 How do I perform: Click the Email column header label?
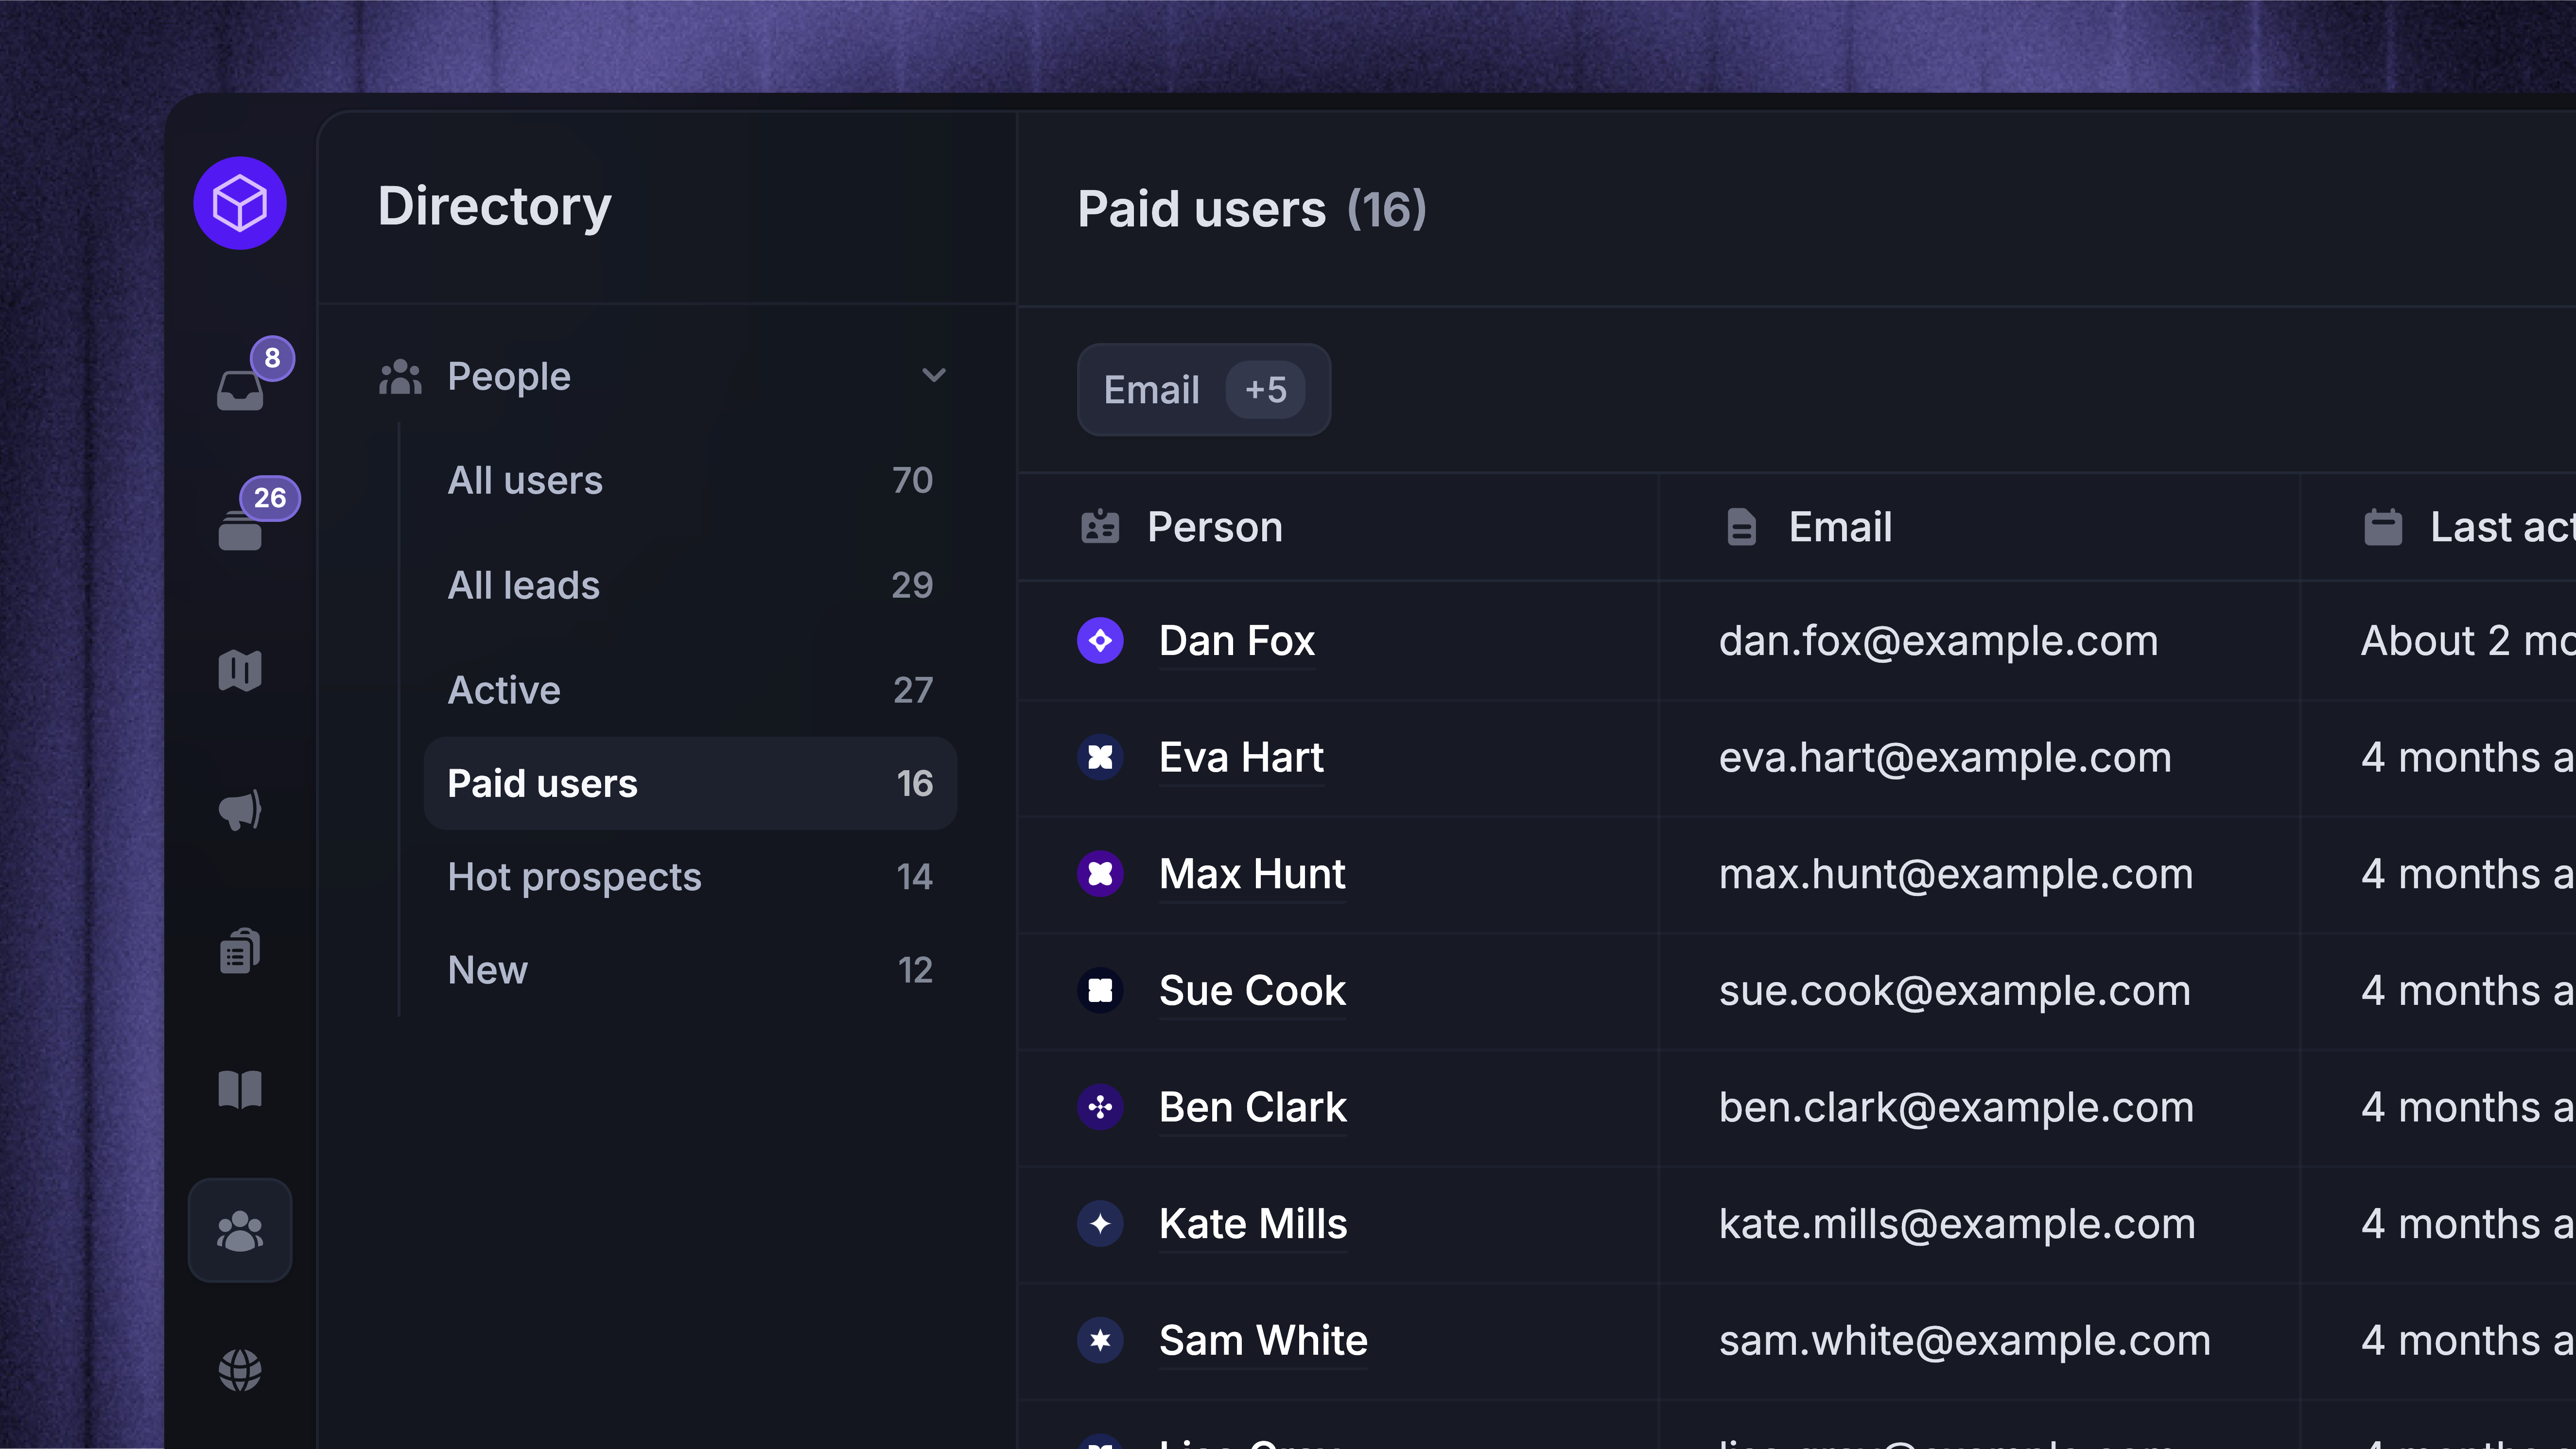[1840, 527]
